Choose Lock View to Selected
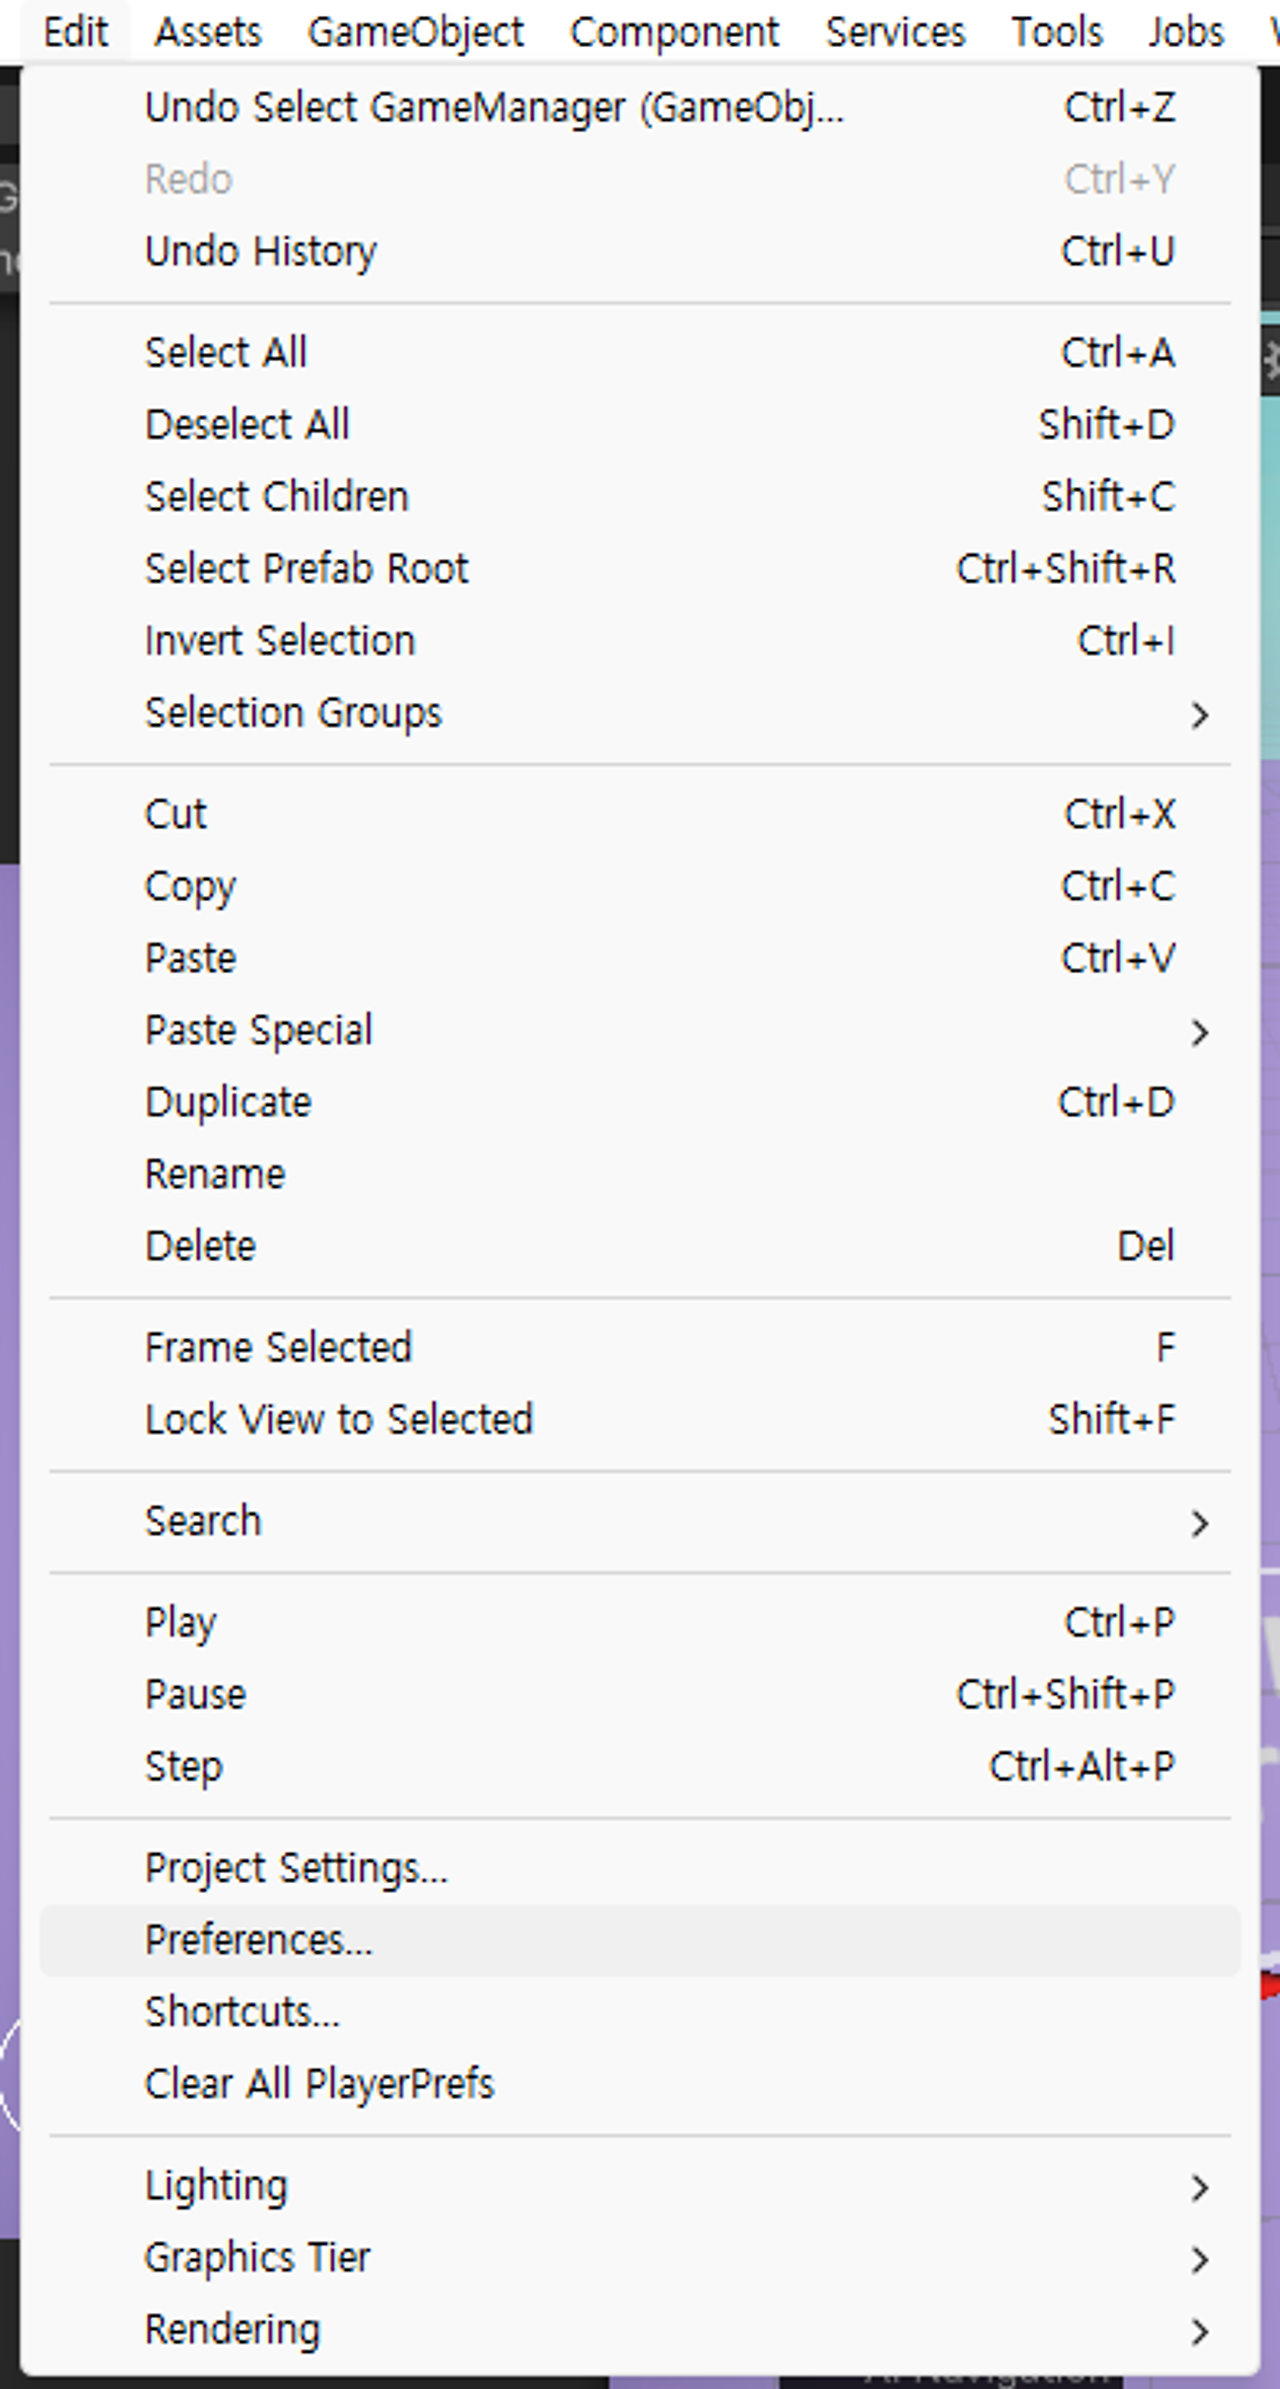 [640, 1419]
